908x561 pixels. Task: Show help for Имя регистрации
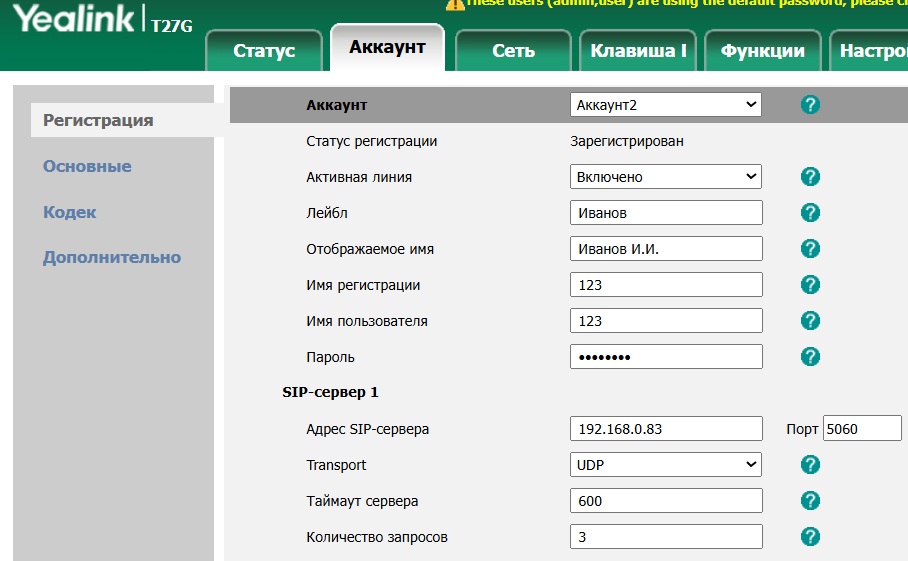[810, 285]
